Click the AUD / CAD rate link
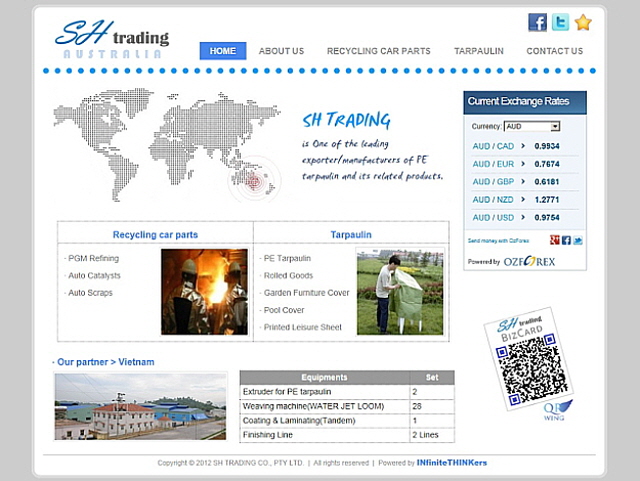This screenshot has width=640, height=481. 493,146
